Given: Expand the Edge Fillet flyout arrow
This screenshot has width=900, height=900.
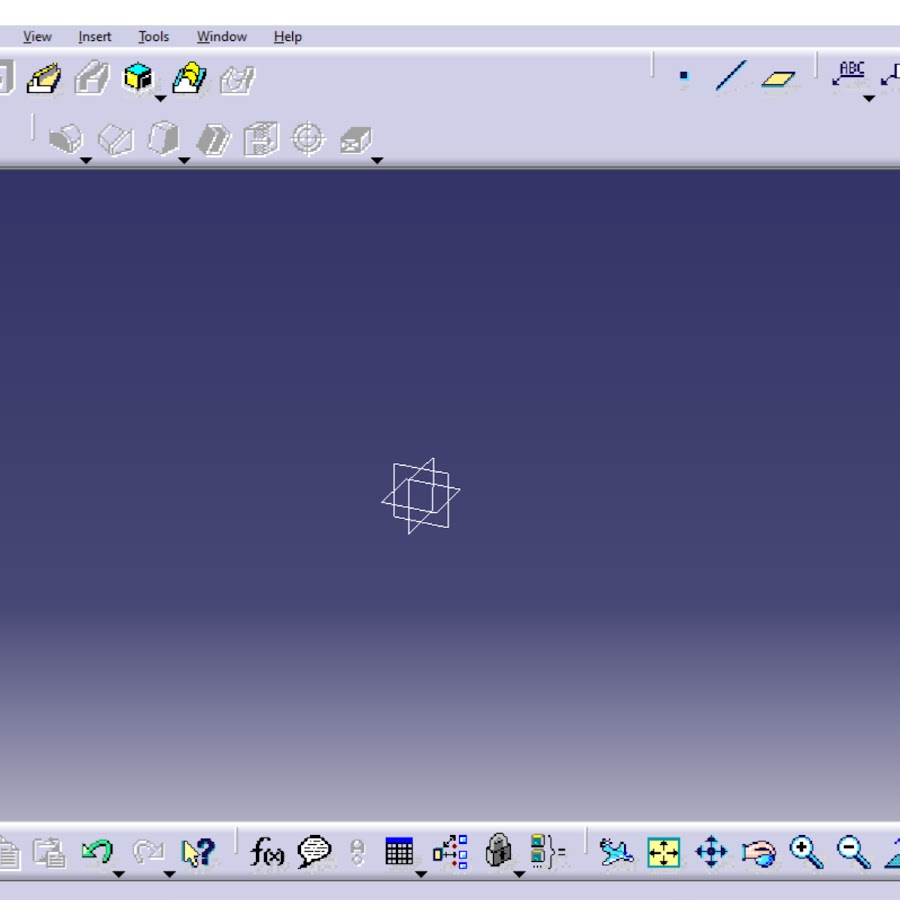Looking at the screenshot, I should click(86, 161).
